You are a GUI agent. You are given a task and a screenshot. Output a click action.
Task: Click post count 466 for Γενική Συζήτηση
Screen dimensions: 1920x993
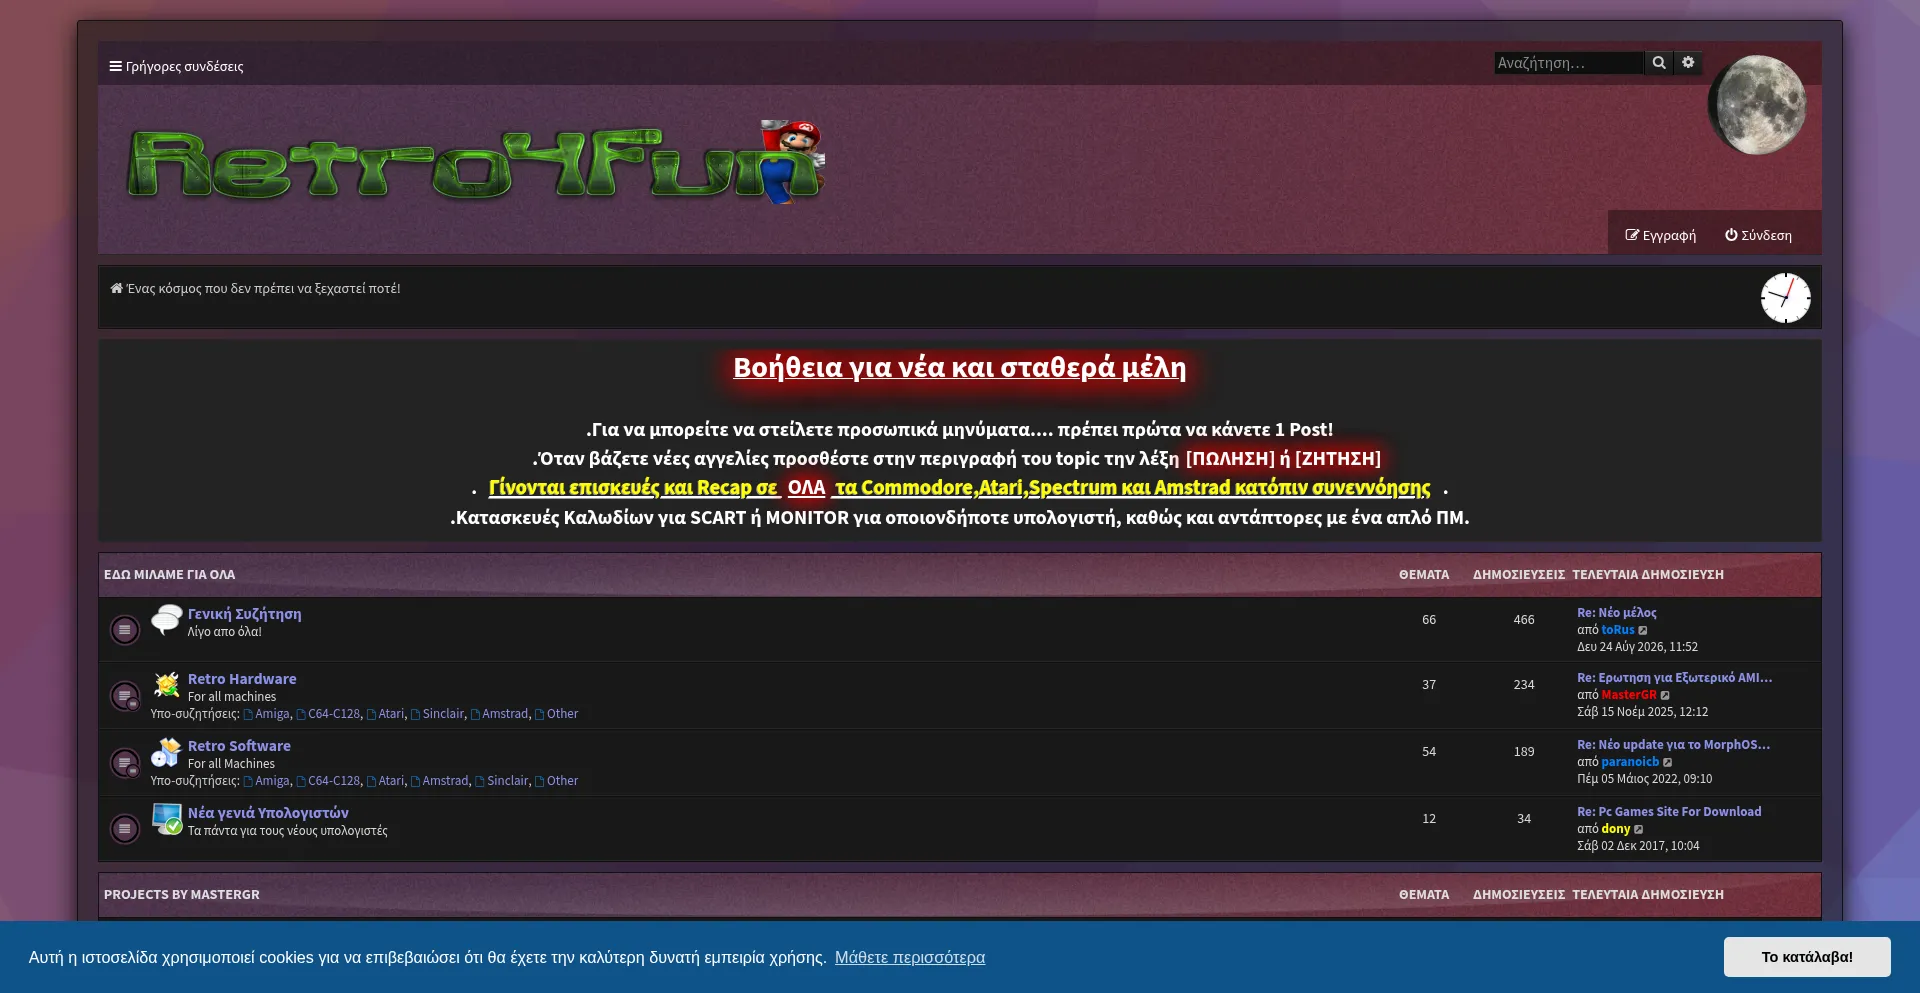pos(1524,620)
